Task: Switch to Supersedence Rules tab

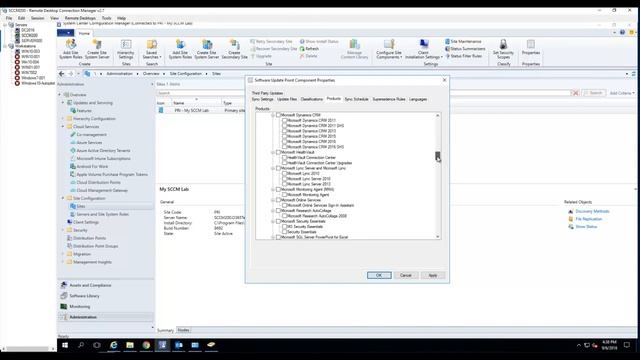Action: [389, 99]
